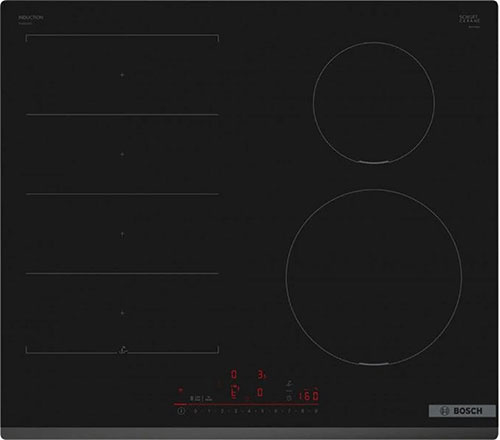Set power level 4 on the slider
The height and width of the screenshot is (440, 500).
tap(249, 411)
